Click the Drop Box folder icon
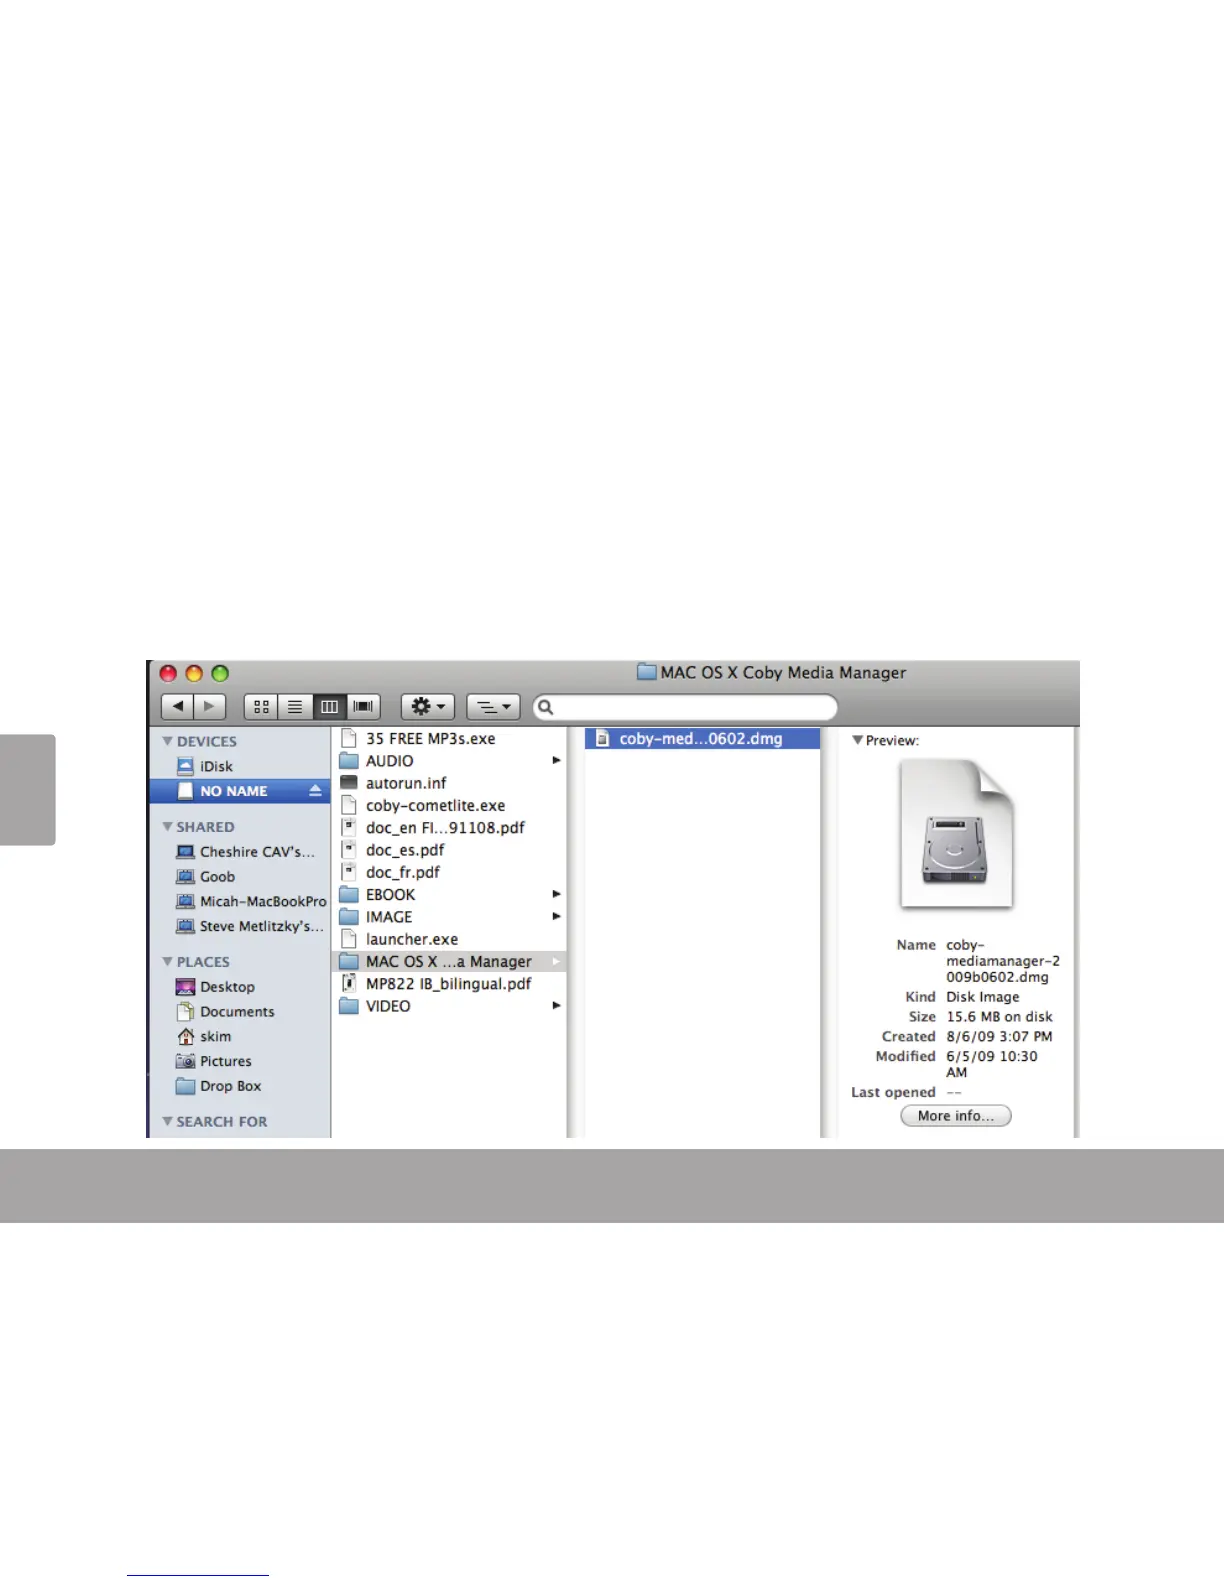This screenshot has height=1584, width=1224. [x=185, y=1086]
